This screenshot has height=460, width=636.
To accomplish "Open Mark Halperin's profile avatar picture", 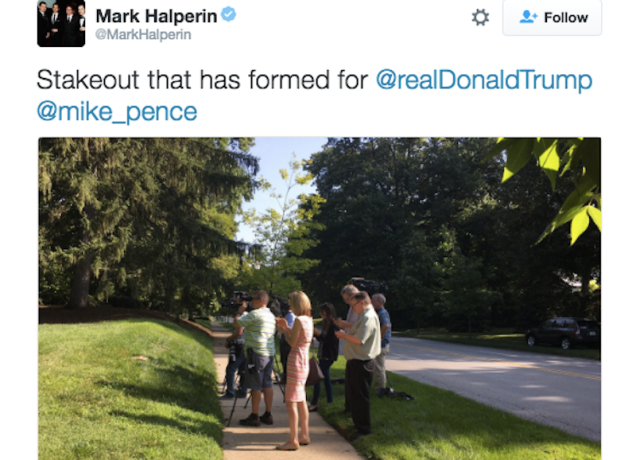I will pyautogui.click(x=61, y=24).
